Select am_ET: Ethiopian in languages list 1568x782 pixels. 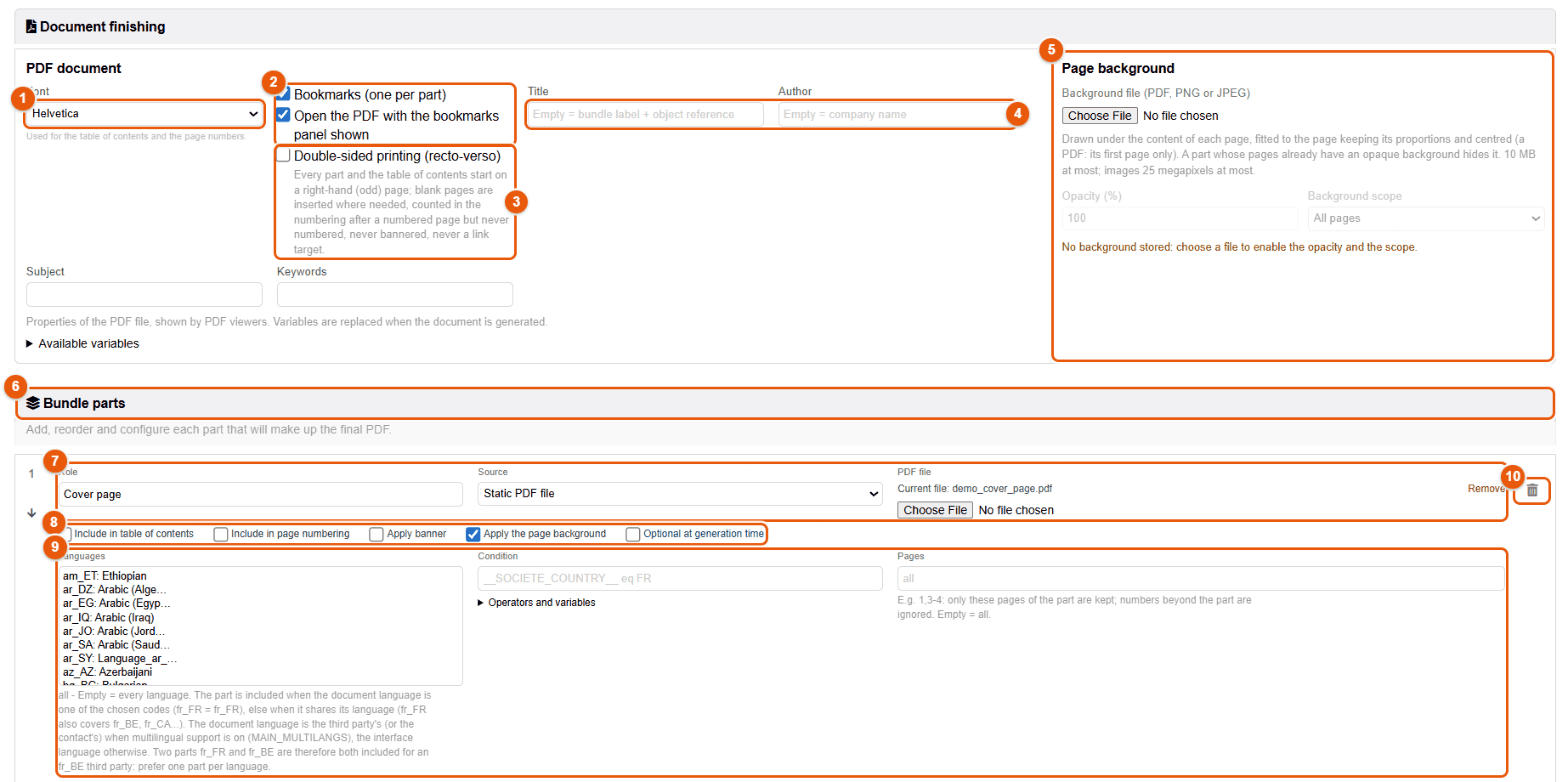click(x=105, y=576)
